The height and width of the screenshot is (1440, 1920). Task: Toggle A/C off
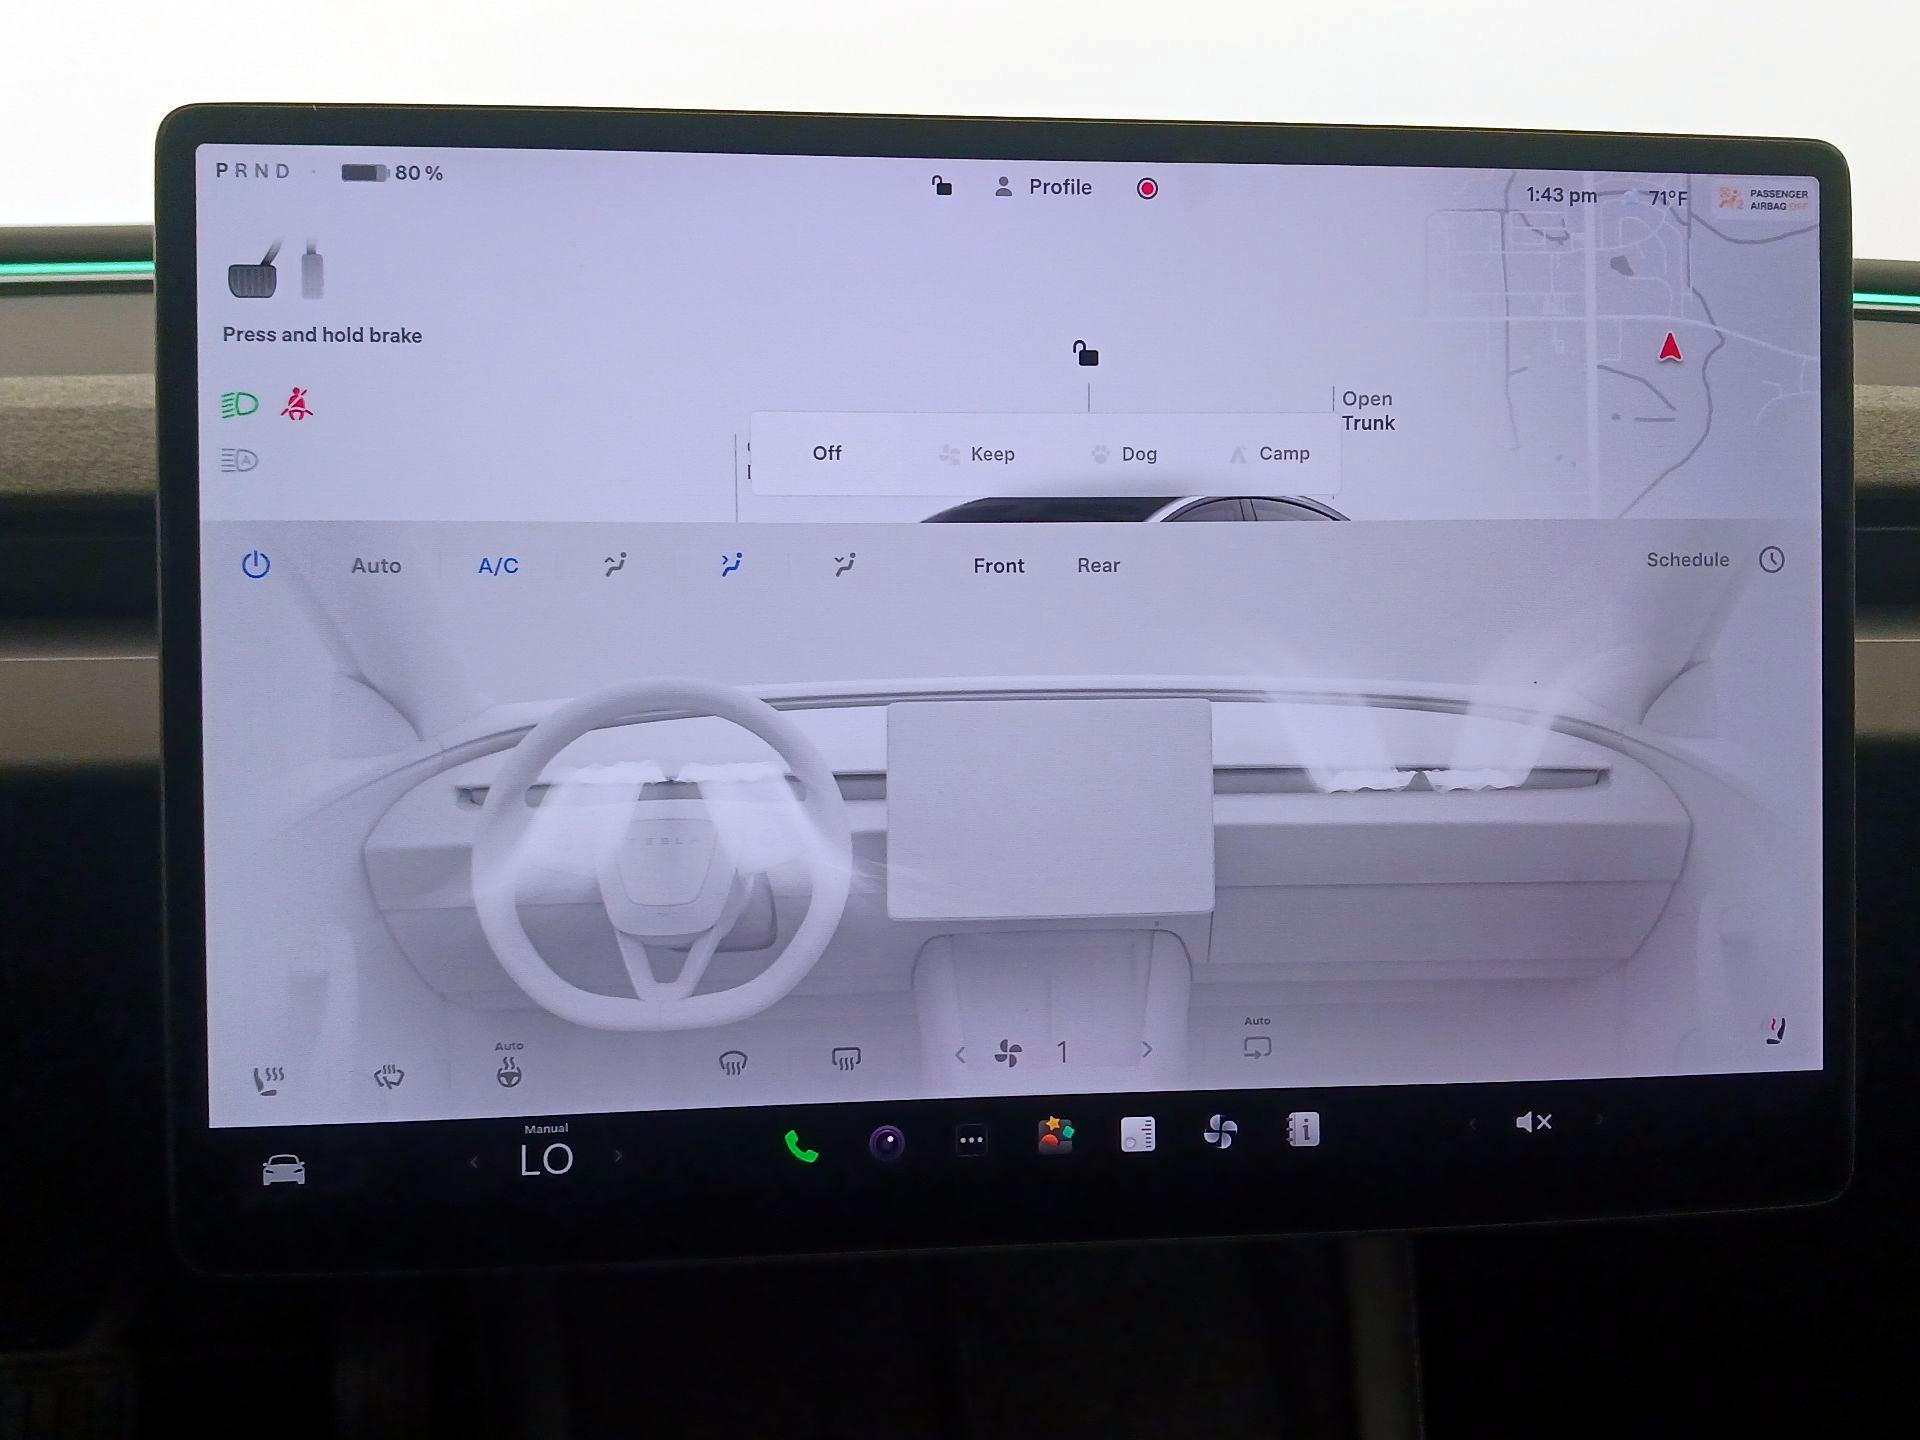[497, 565]
